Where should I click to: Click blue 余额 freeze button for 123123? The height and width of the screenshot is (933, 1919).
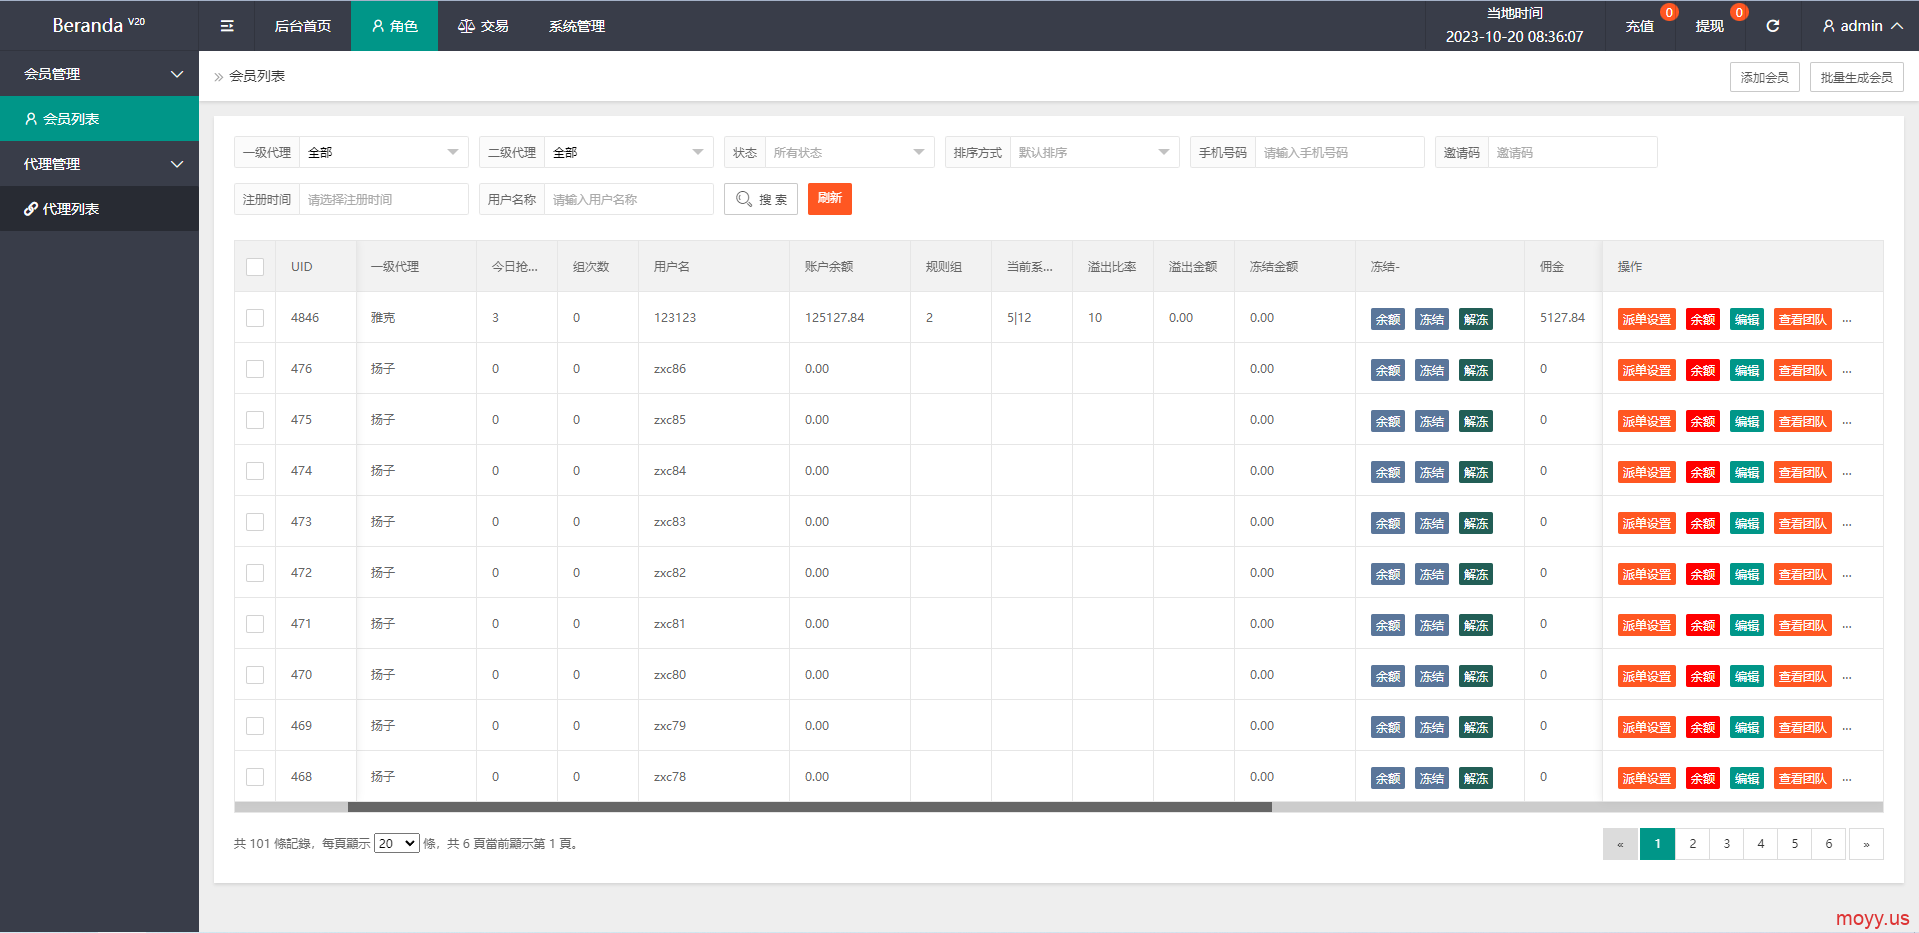(x=1388, y=319)
